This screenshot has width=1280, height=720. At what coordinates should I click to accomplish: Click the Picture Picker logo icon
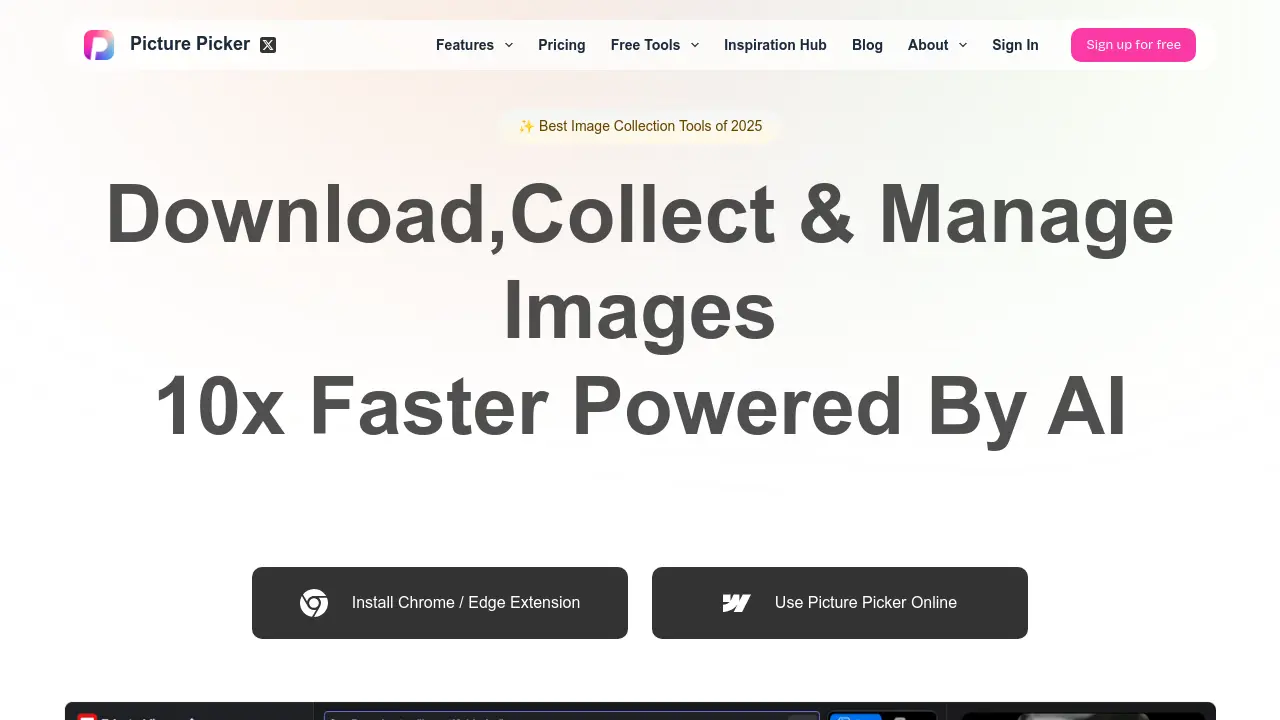[x=99, y=45]
